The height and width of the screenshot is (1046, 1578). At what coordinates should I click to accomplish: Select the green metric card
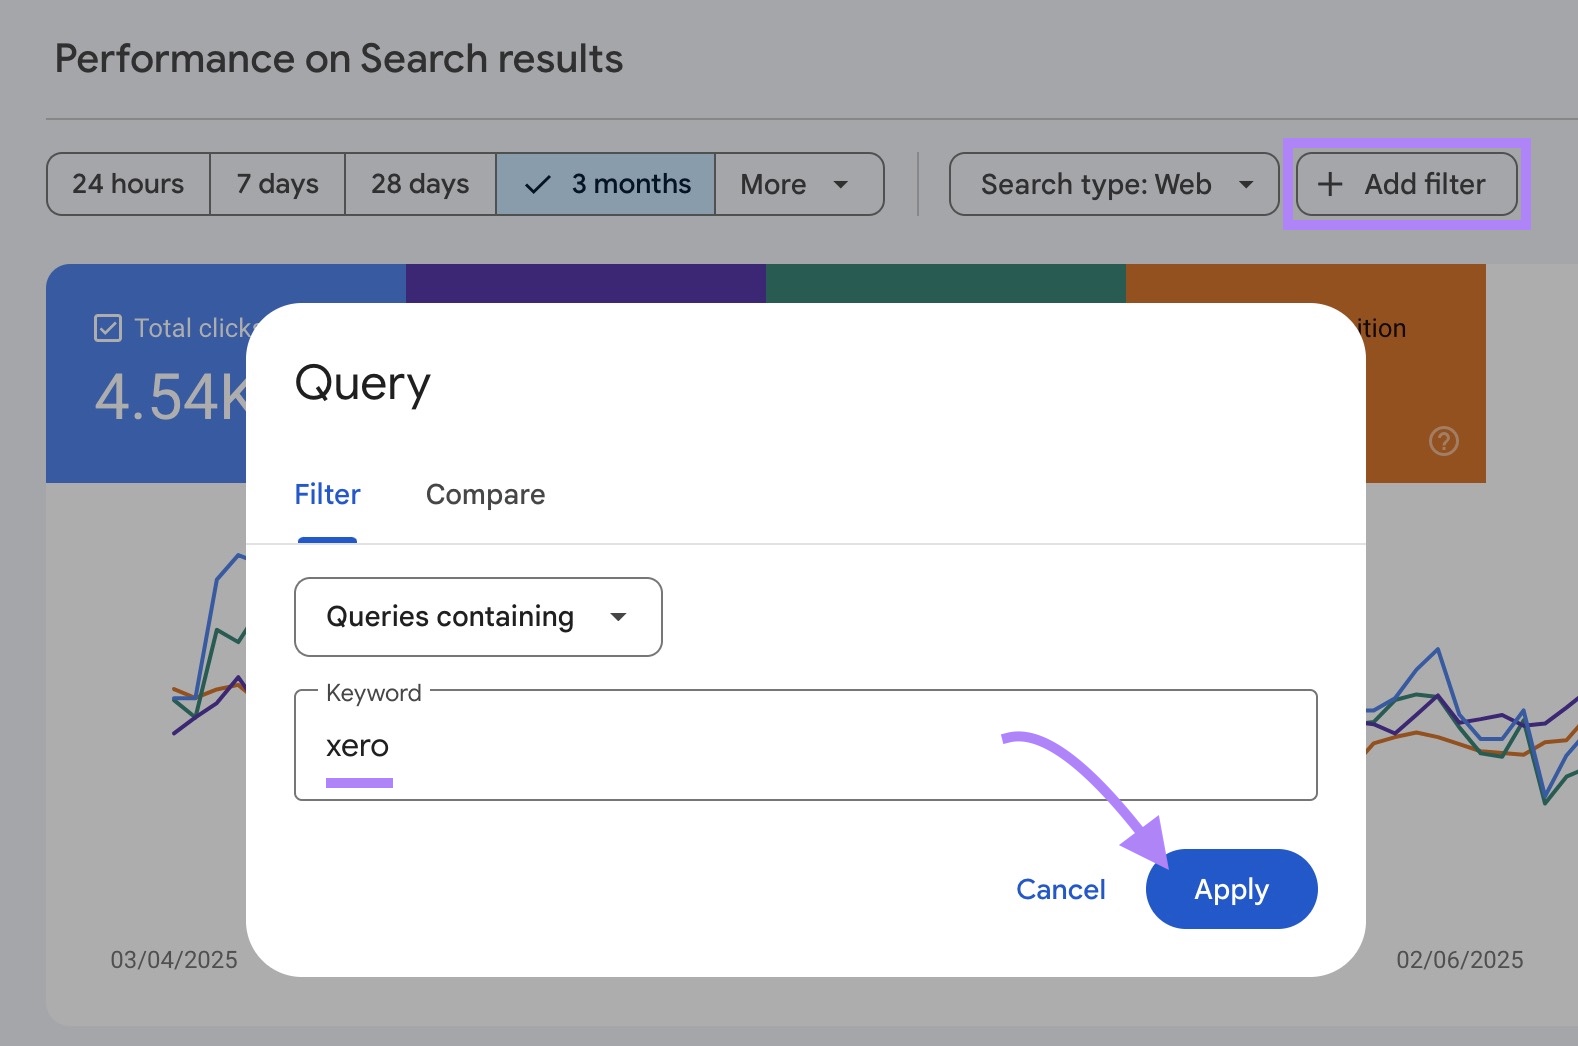click(945, 283)
